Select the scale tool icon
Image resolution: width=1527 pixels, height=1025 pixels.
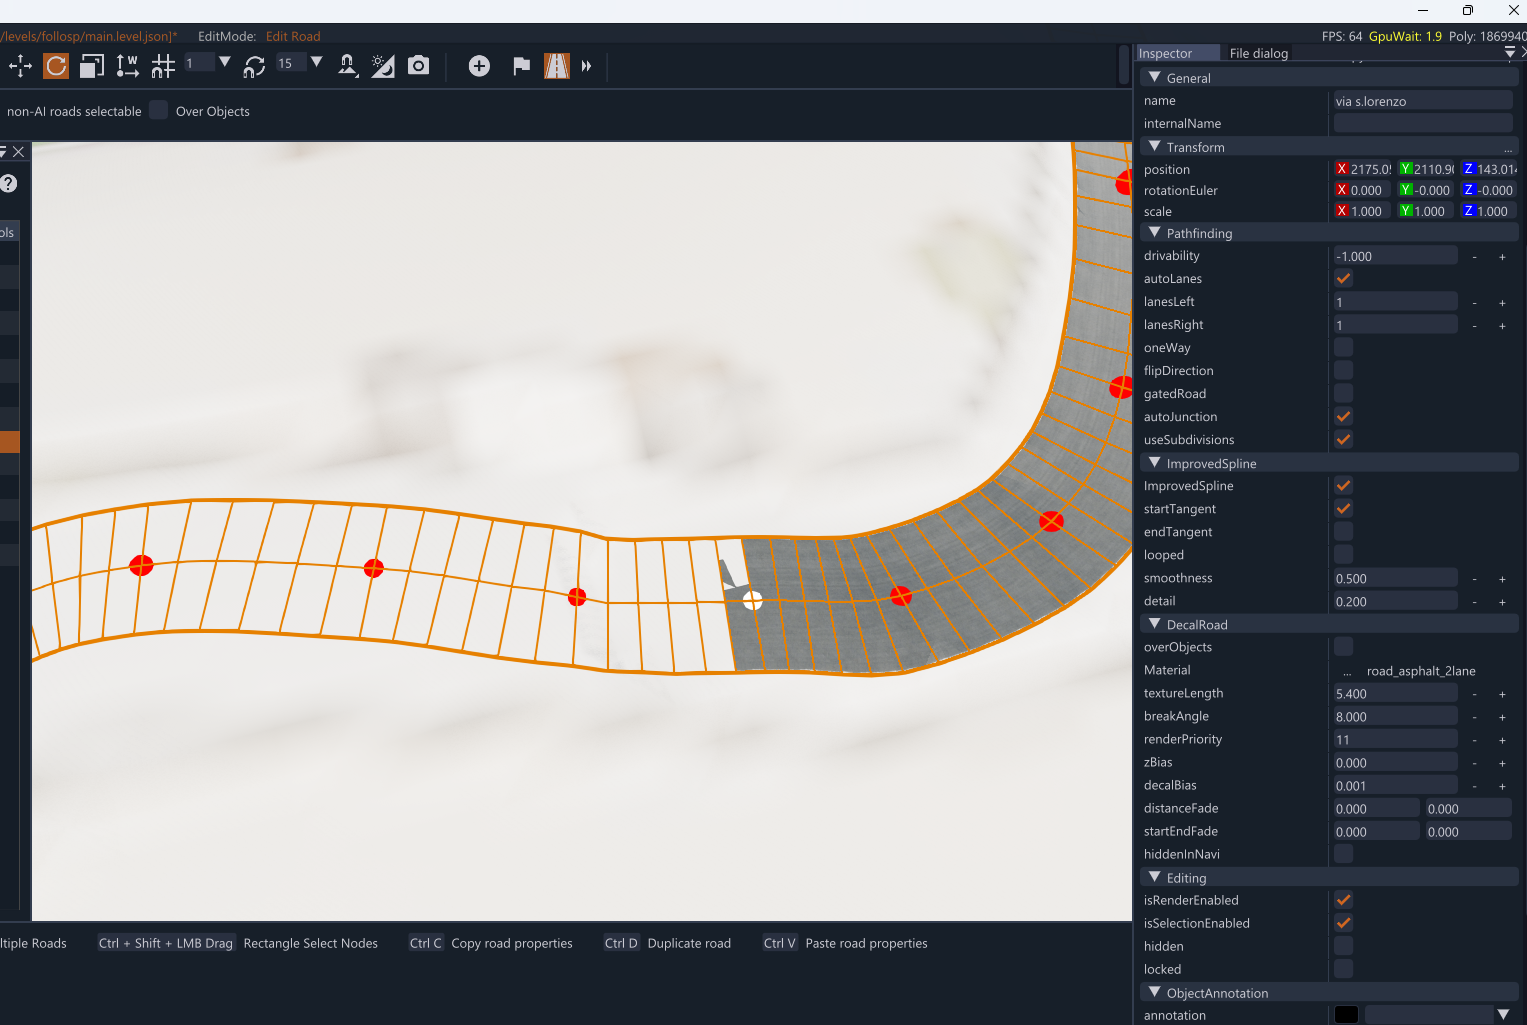(92, 66)
